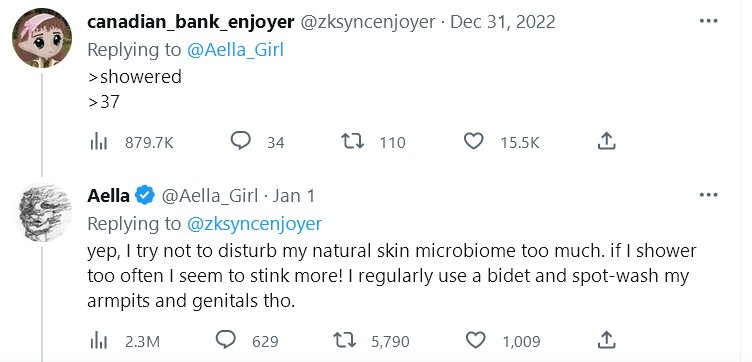Open the Jan 1 tweet timestamp
Viewport: 752px width, 362px height.
(x=294, y=196)
